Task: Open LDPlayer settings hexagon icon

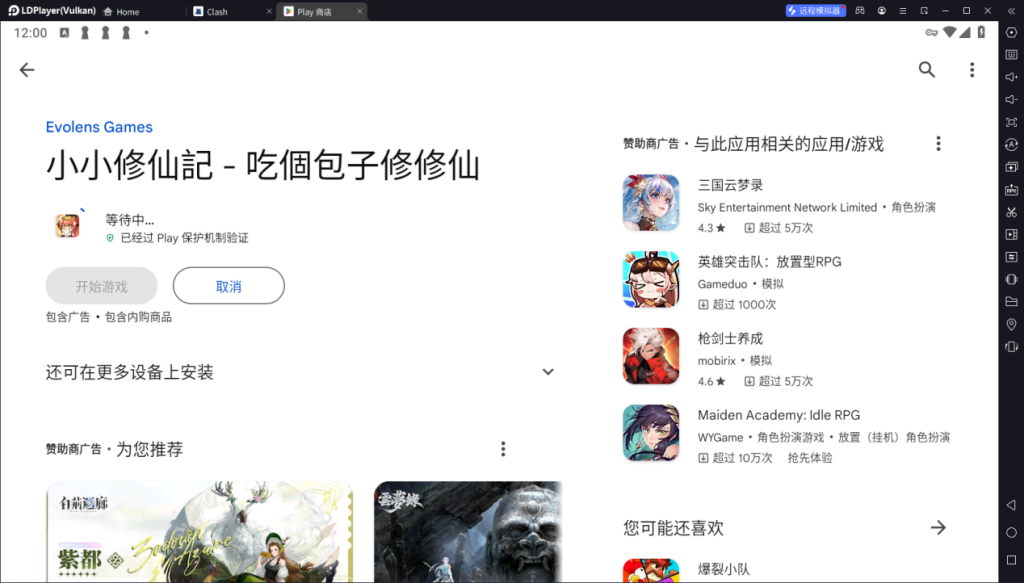Action: (x=1012, y=32)
